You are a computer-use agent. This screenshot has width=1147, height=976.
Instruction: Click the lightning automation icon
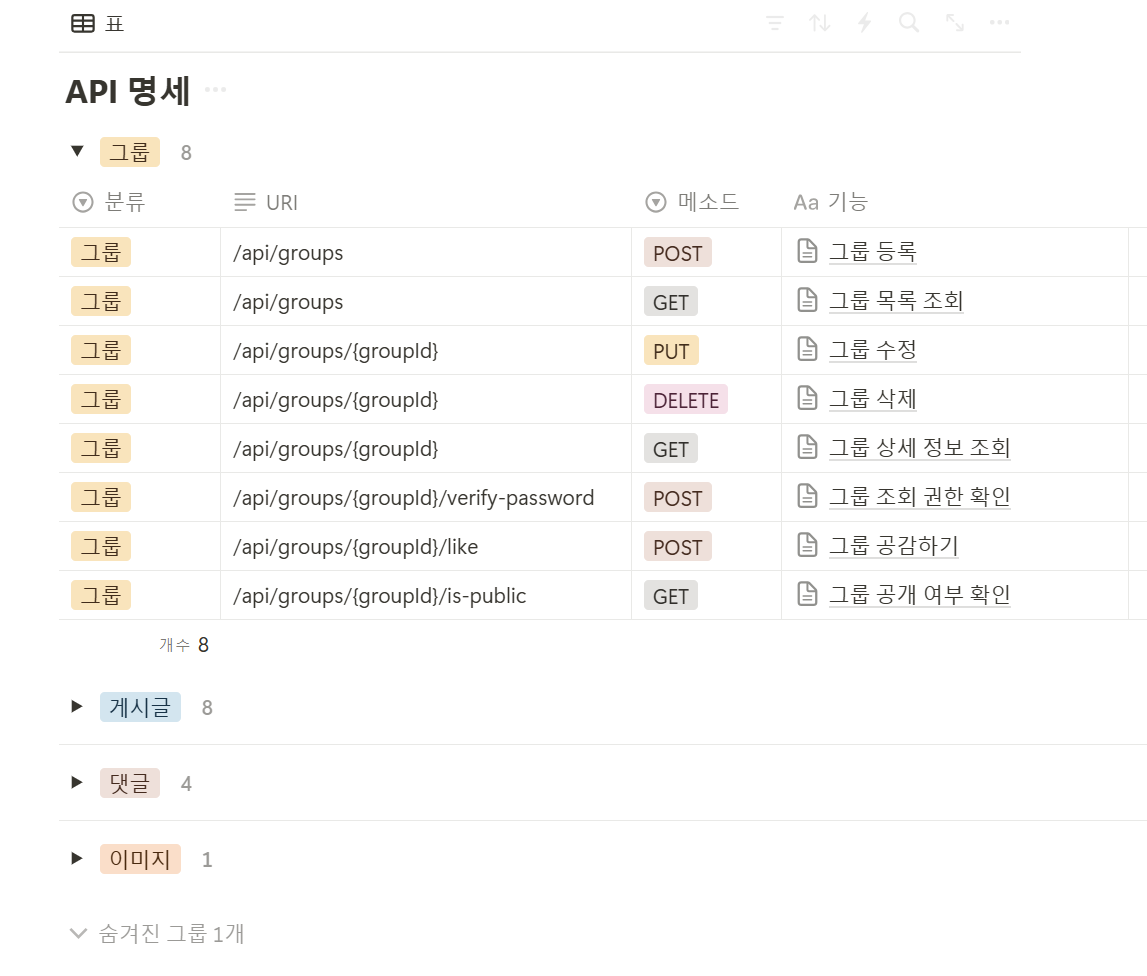[x=865, y=23]
